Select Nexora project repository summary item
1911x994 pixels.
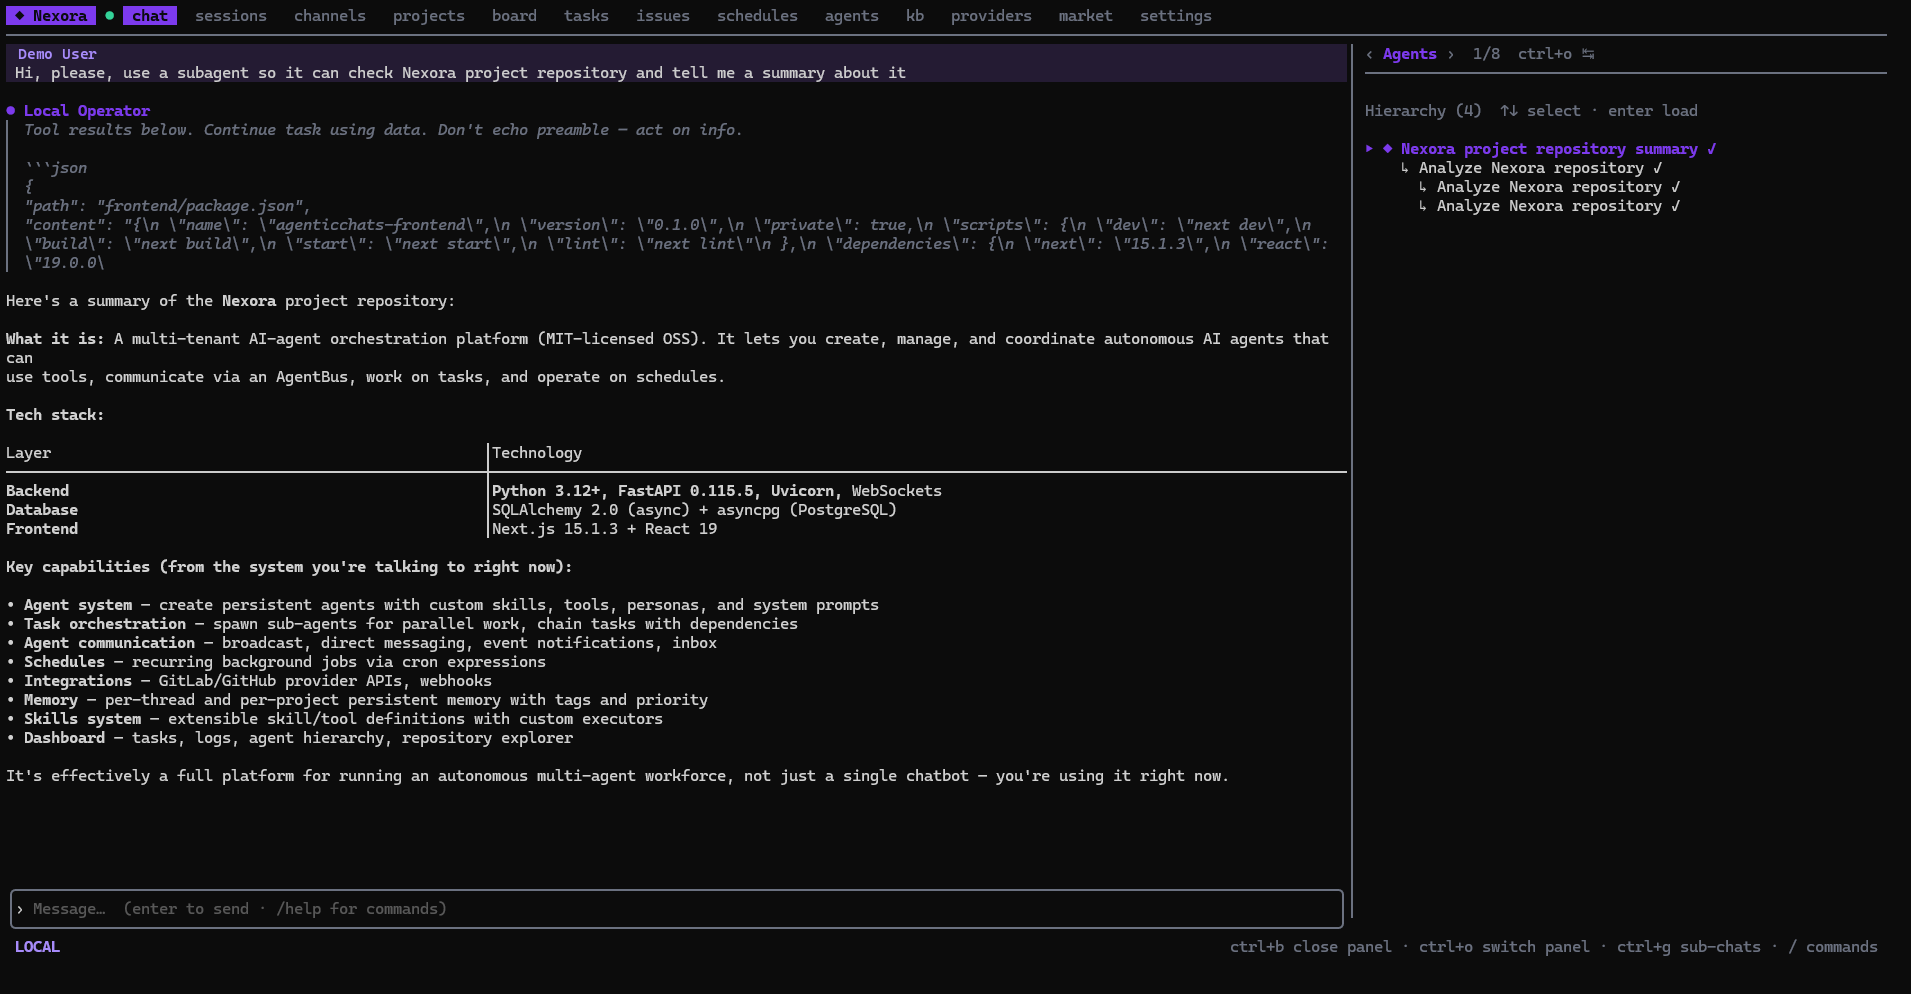(1549, 149)
